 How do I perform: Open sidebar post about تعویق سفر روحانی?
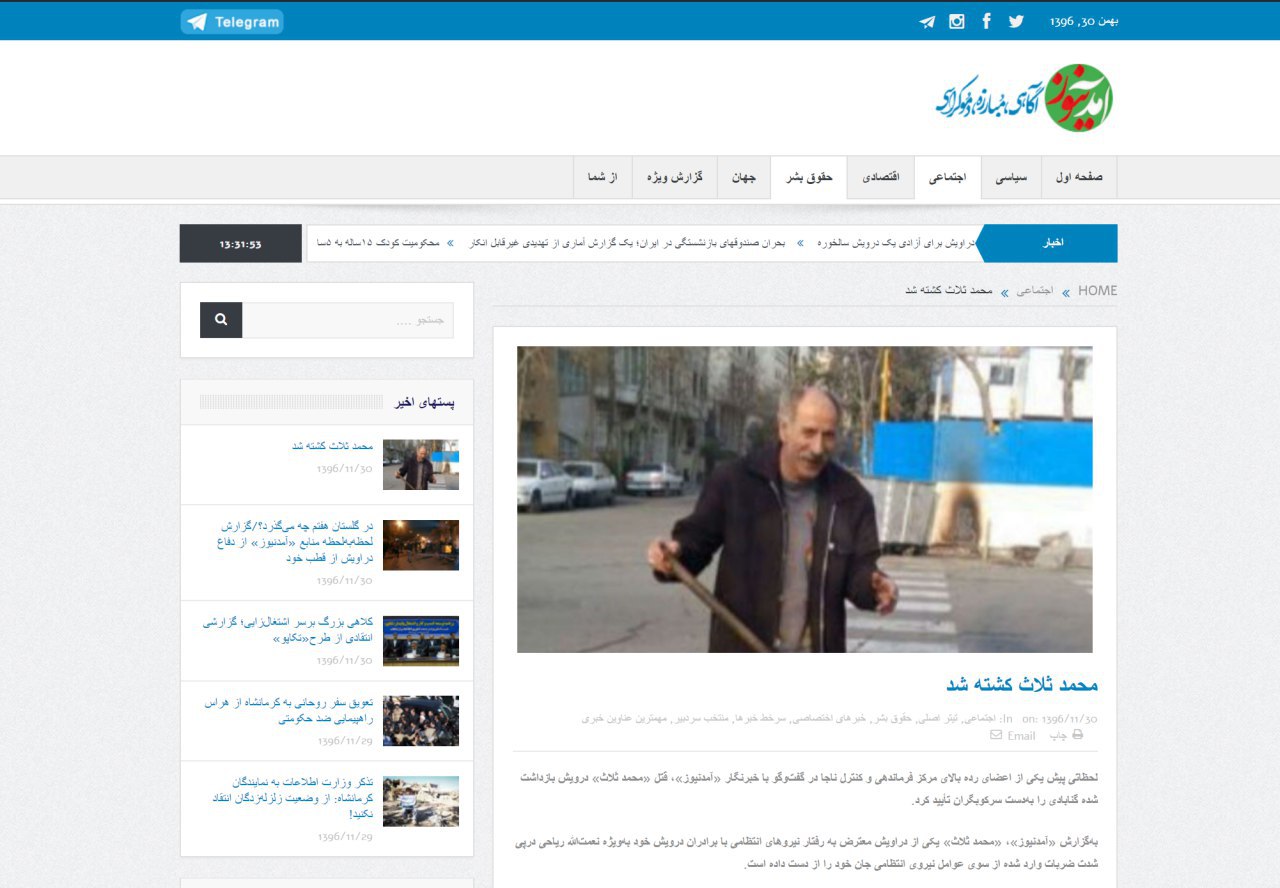288,711
